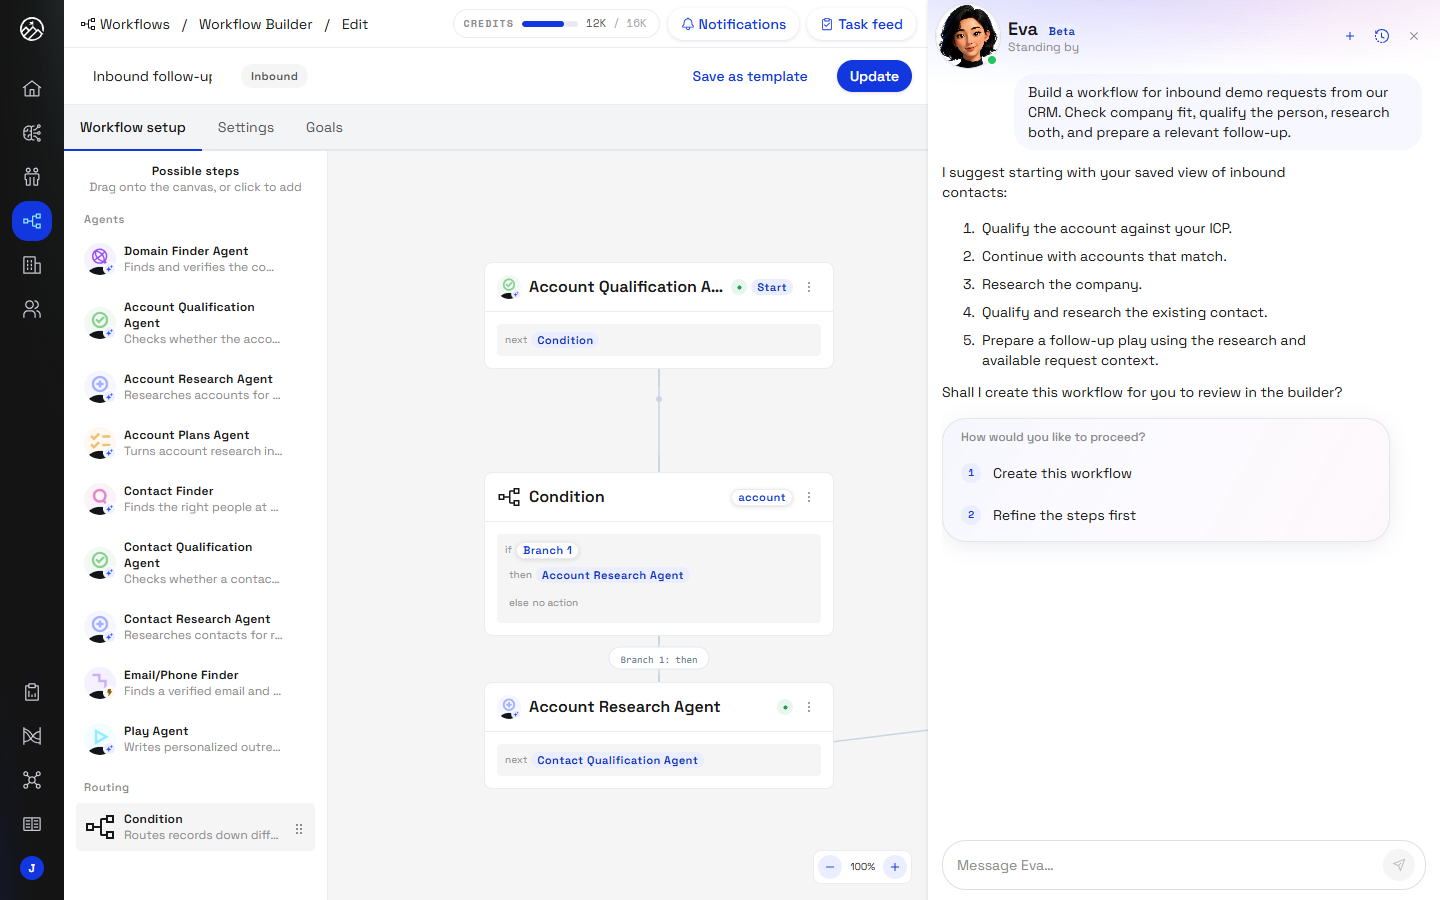Zoom out the canvas with minus button

[830, 867]
